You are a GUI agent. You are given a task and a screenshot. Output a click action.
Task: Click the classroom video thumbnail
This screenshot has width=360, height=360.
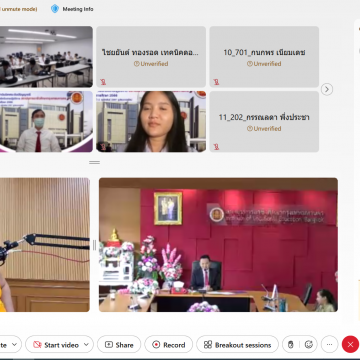[46, 57]
